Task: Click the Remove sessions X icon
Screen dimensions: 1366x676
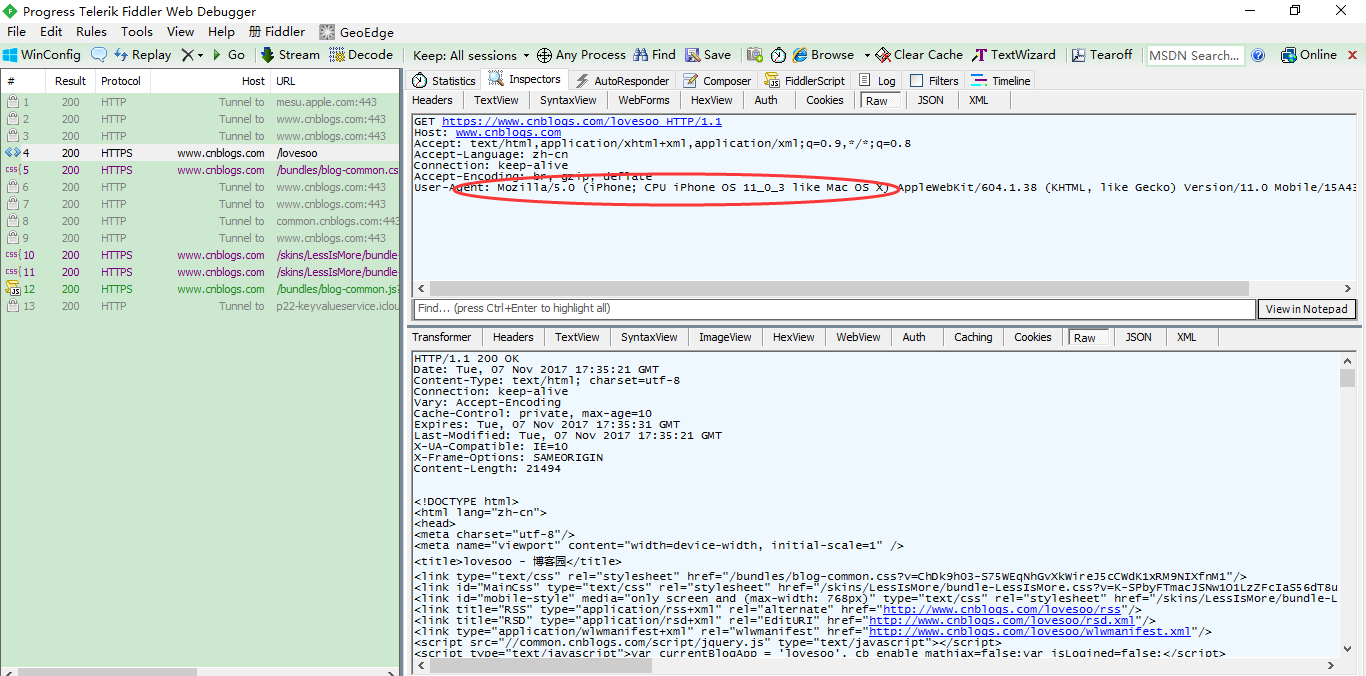Action: tap(187, 55)
